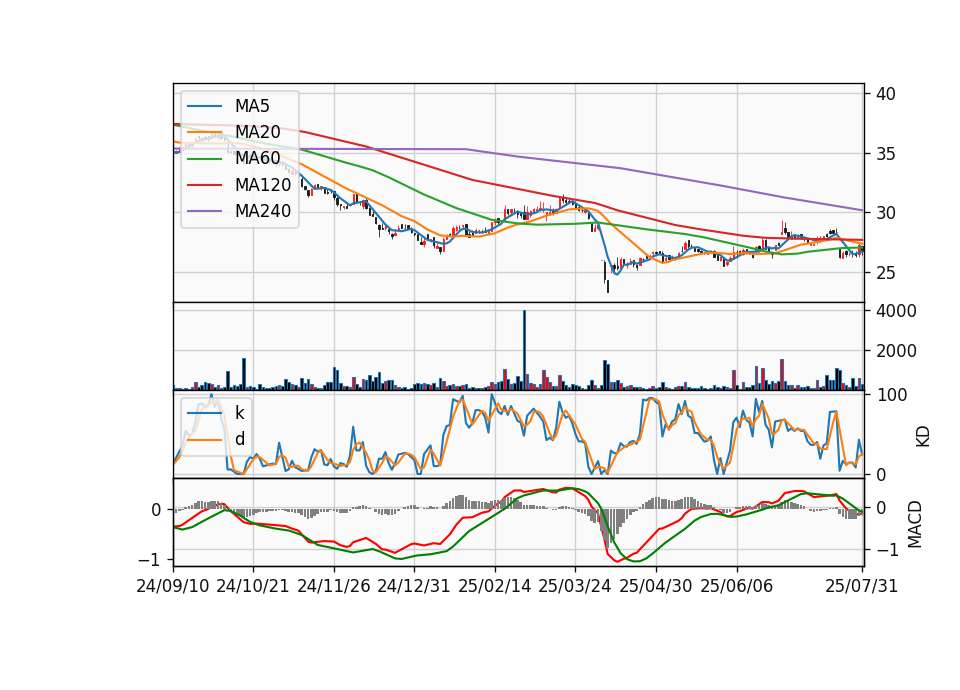Click the 24/11/26 date axis label

334,586
